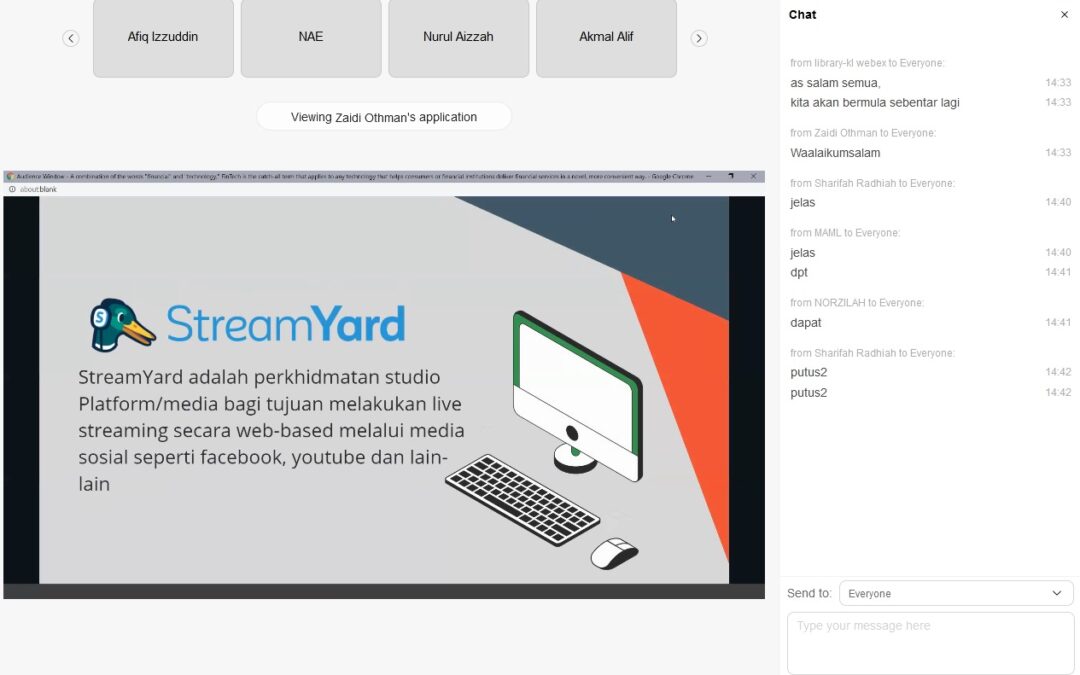Click the Send to label
This screenshot has width=1080, height=675.
[x=809, y=593]
